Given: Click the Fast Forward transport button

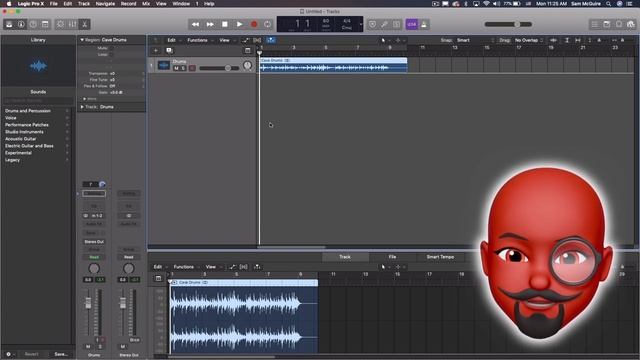Looking at the screenshot, I should (210, 24).
